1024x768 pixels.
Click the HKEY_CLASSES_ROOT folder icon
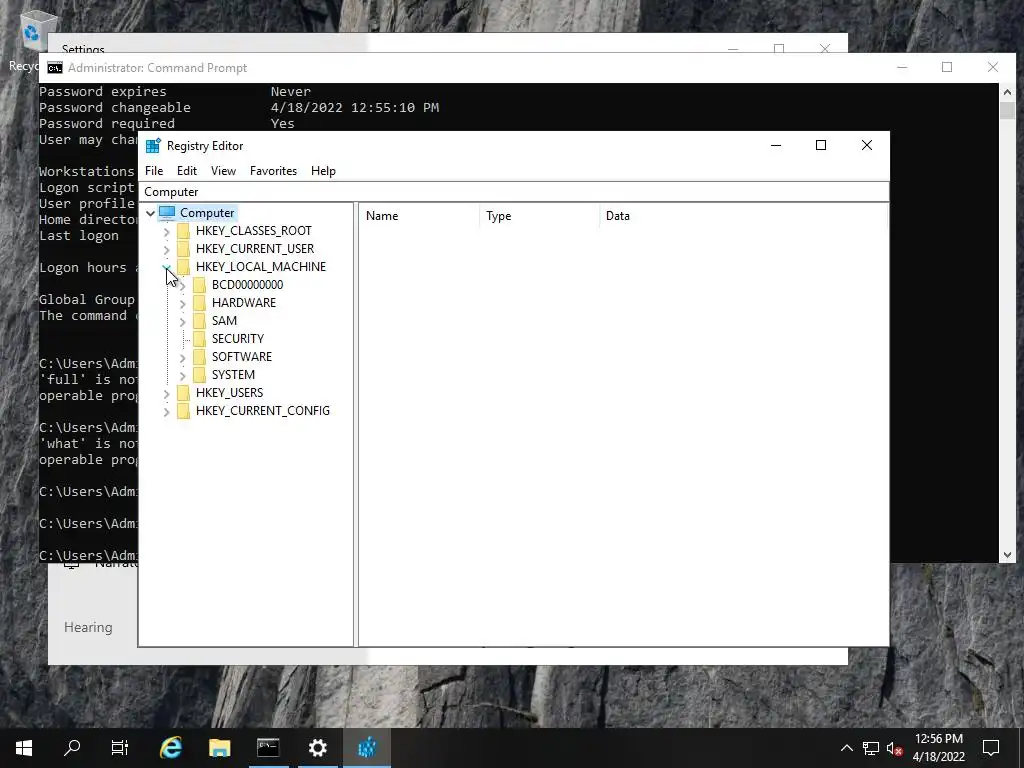184,231
